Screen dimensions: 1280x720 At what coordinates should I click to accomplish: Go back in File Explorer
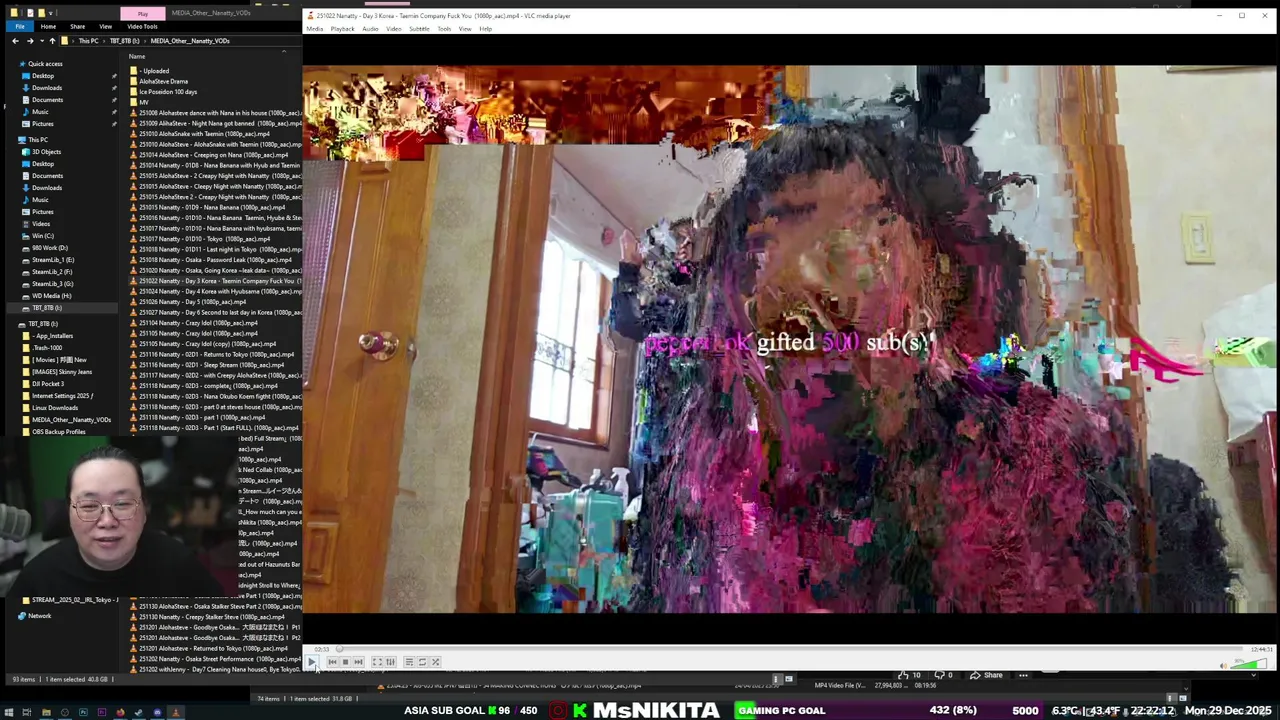tap(15, 41)
